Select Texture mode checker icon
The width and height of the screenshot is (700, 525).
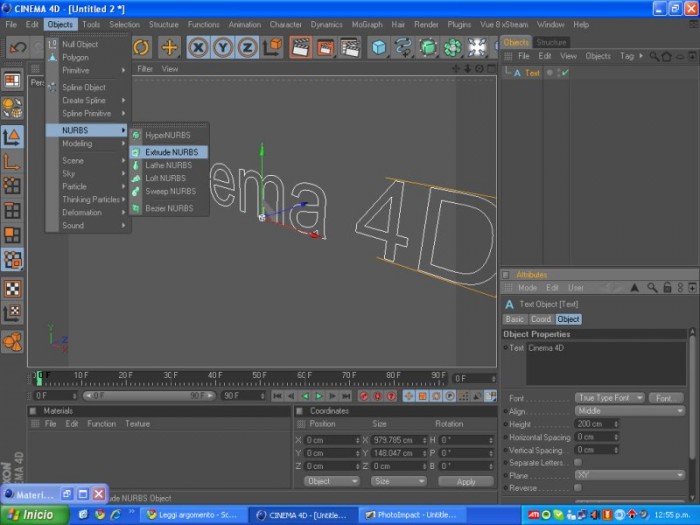[x=12, y=288]
